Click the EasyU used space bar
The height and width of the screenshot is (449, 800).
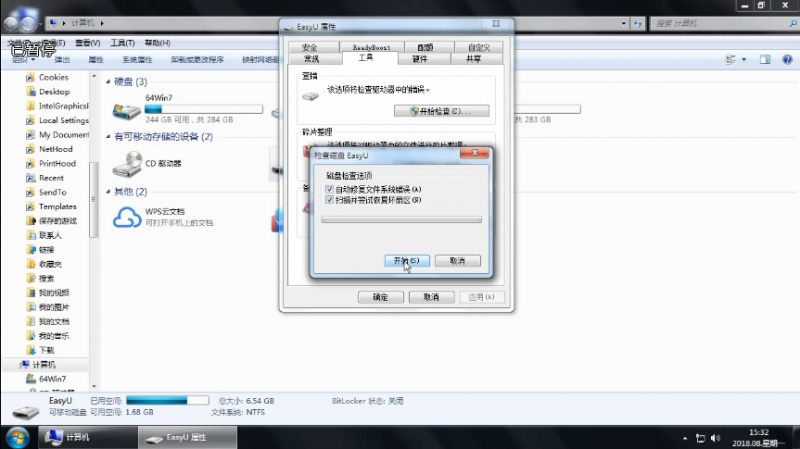168,401
